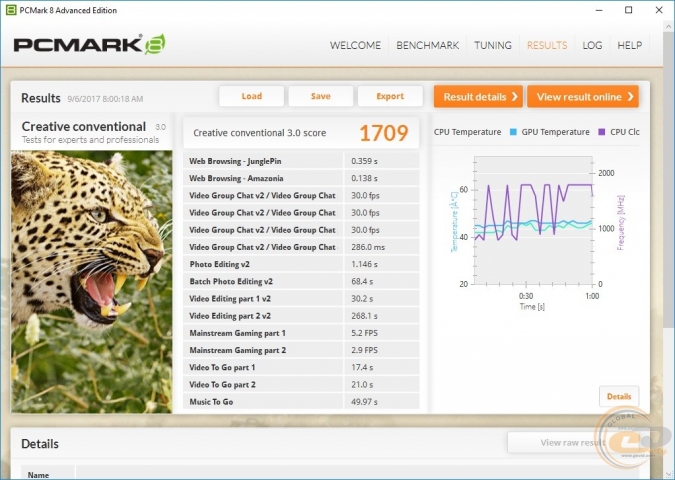Click View result online button
675x480 pixels.
tap(583, 96)
